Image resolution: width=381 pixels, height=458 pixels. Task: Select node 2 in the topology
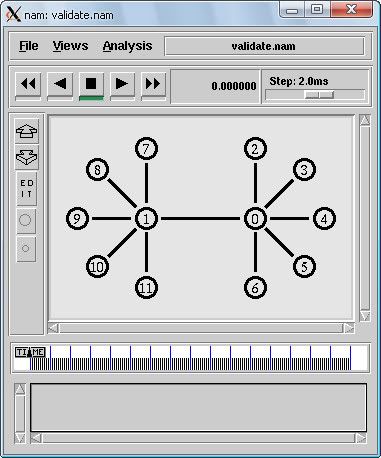(x=255, y=149)
